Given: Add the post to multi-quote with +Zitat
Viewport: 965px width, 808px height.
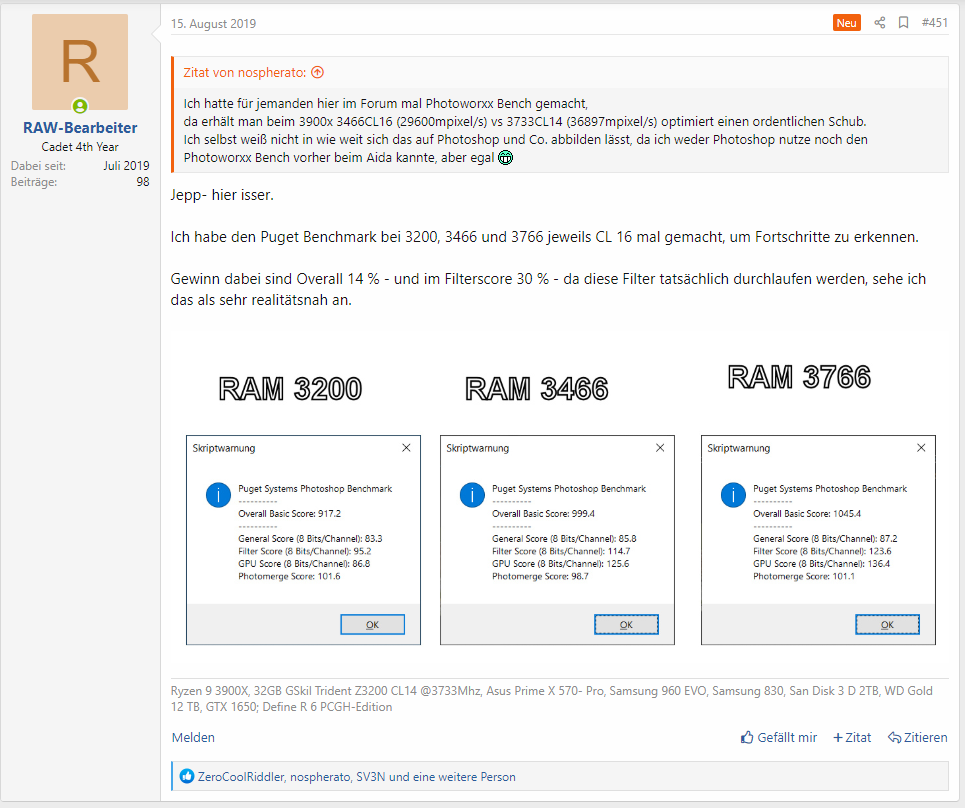Looking at the screenshot, I should pos(852,737).
